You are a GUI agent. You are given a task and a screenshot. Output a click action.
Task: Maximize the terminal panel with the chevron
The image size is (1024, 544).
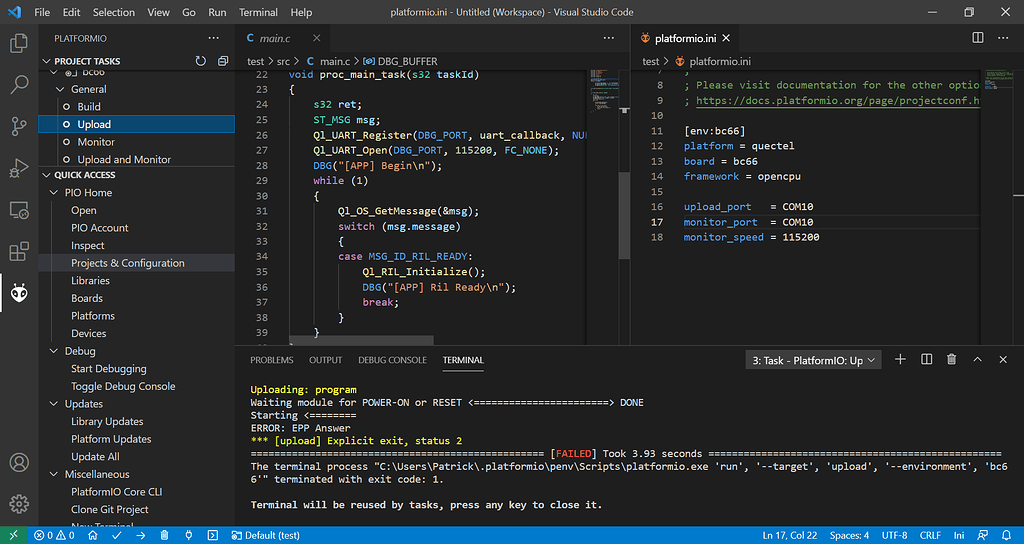coord(977,360)
